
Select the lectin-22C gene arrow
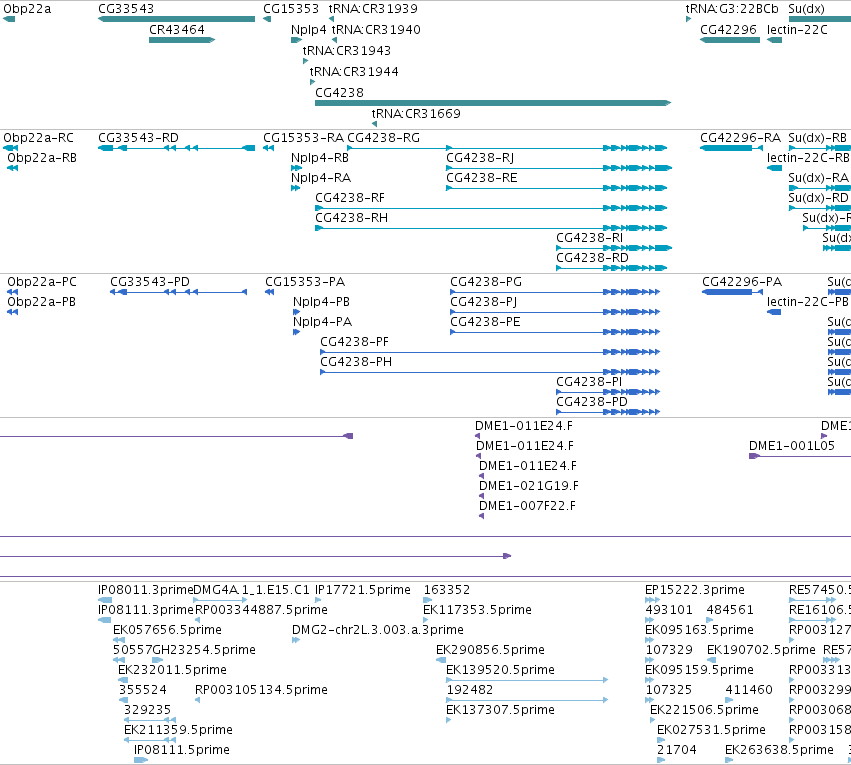(x=774, y=40)
